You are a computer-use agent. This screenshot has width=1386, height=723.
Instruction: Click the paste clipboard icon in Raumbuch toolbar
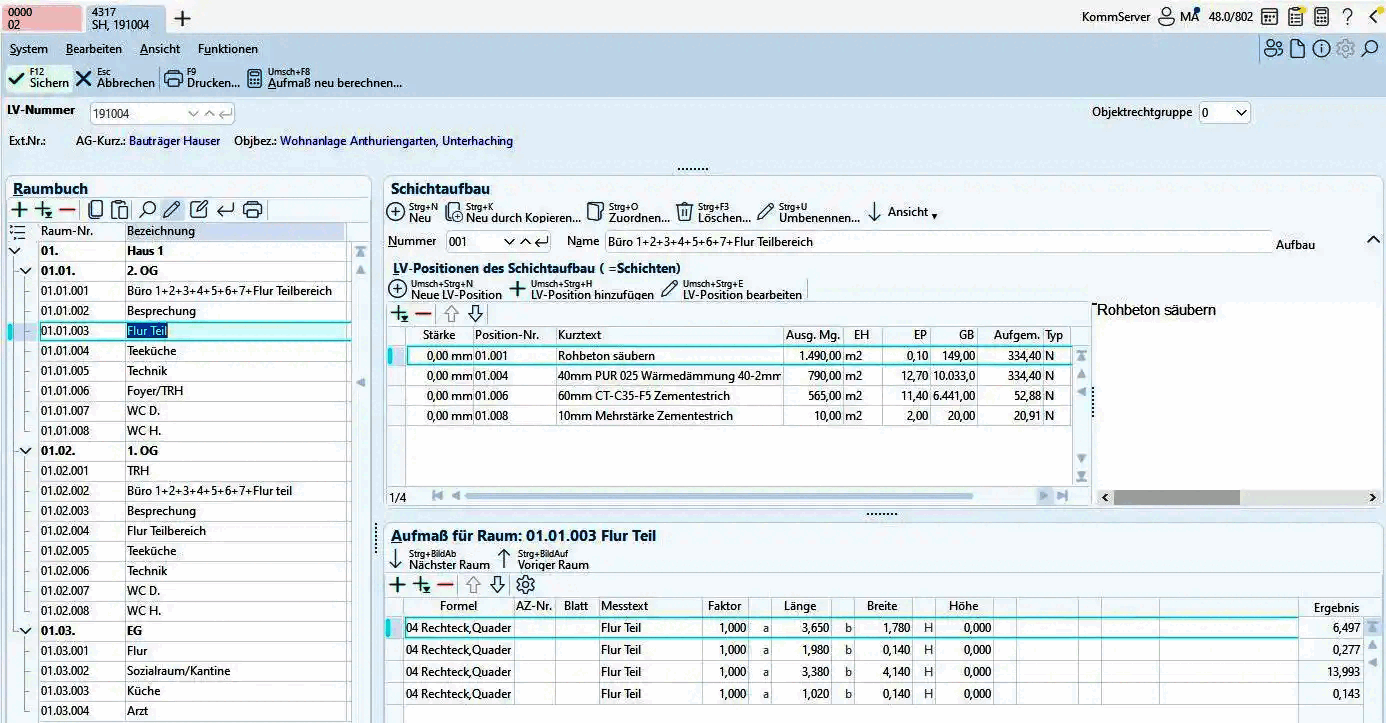point(119,210)
